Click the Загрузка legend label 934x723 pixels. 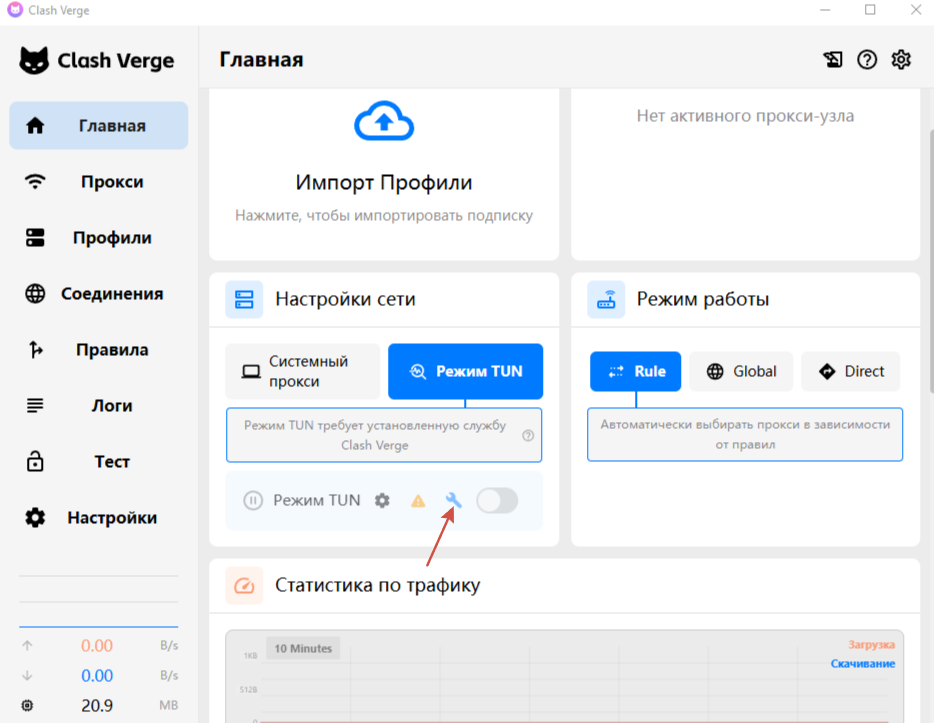[871, 644]
